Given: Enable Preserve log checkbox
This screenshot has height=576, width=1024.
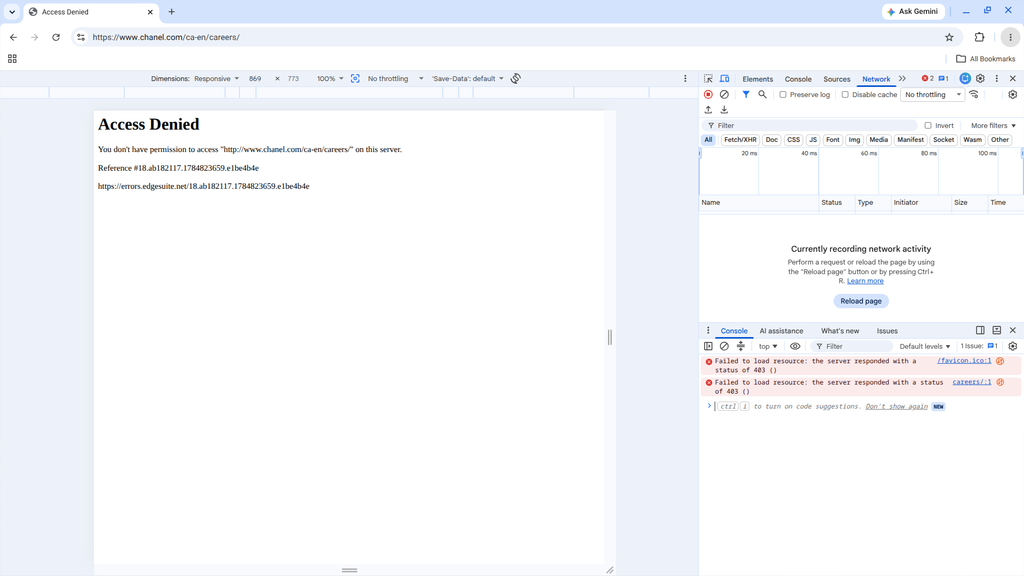Looking at the screenshot, I should pos(783,95).
